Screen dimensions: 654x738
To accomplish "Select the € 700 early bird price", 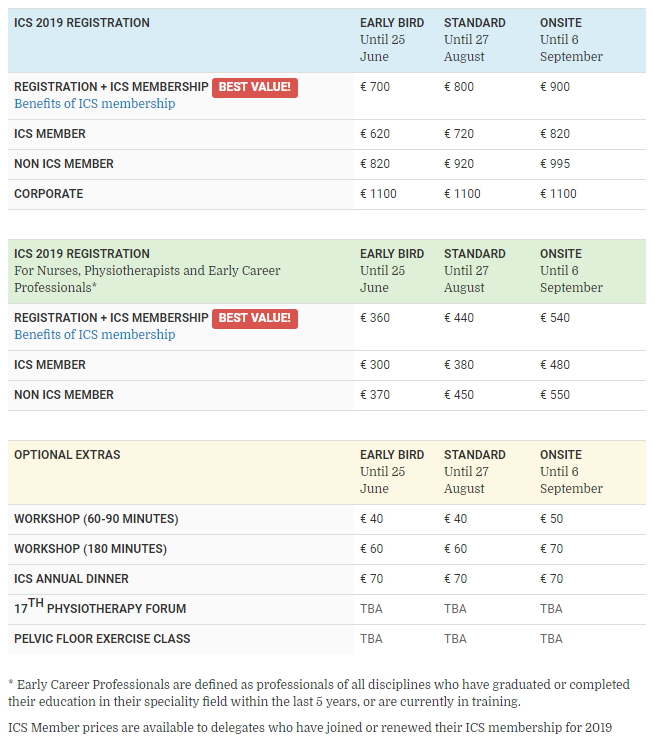I will point(375,87).
